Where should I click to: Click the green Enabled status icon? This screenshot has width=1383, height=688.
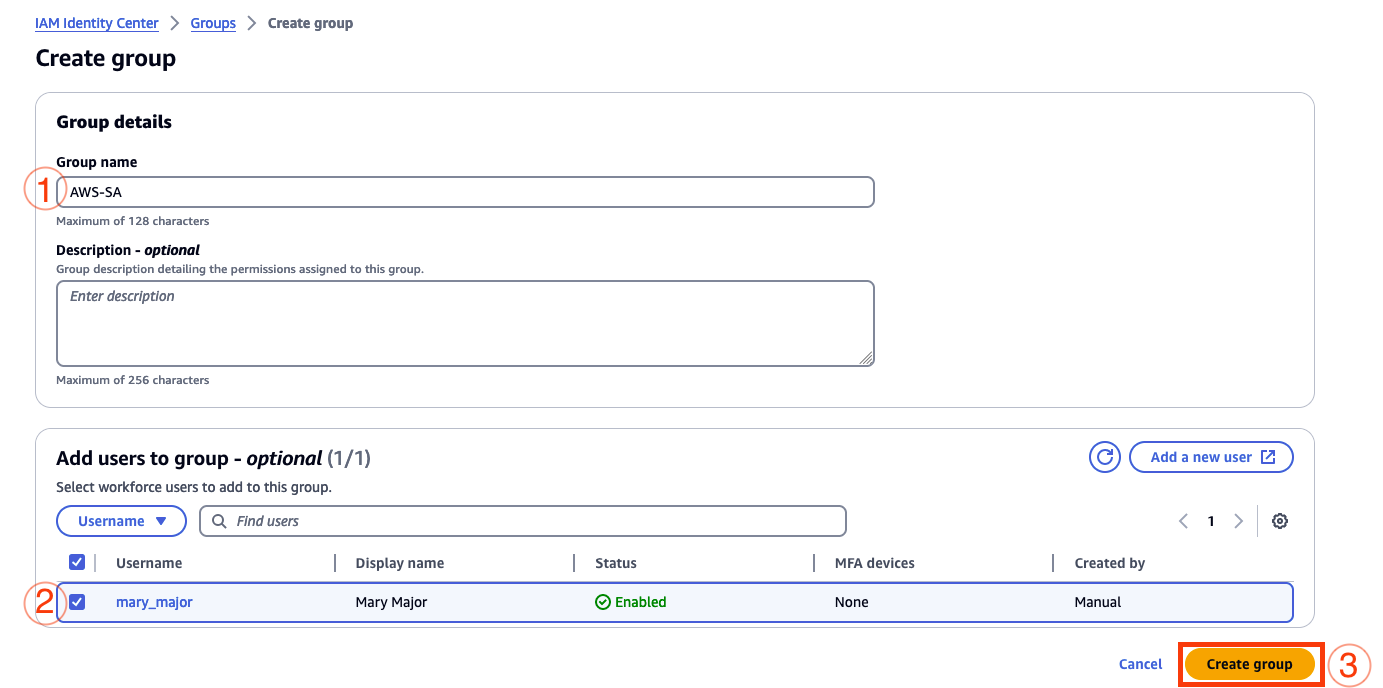point(603,602)
